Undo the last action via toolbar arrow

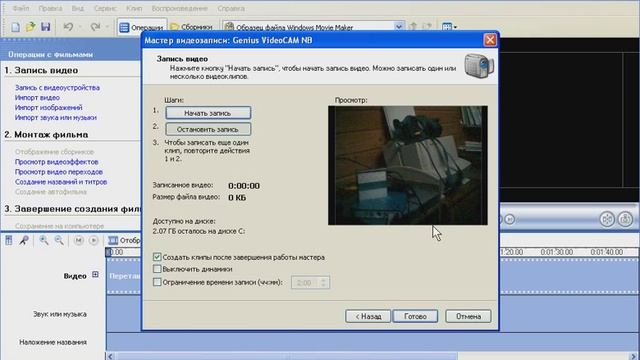coord(68,27)
